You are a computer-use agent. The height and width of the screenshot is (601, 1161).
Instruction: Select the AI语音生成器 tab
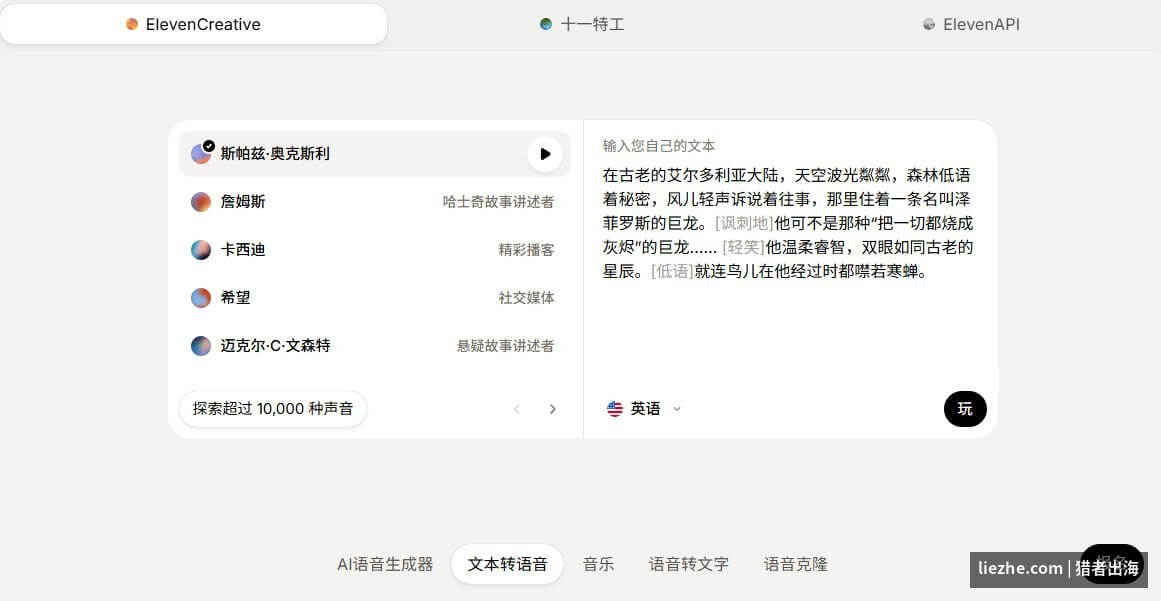385,565
